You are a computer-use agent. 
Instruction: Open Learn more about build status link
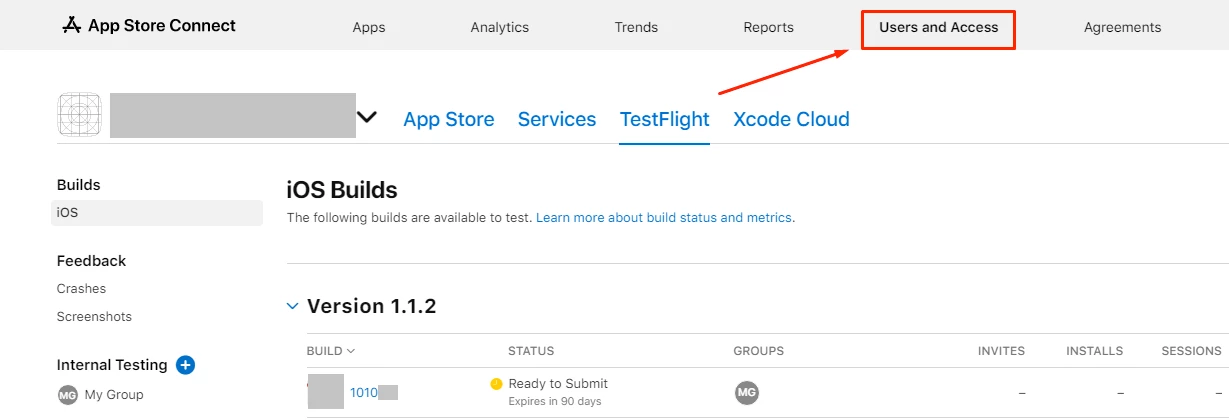point(665,217)
